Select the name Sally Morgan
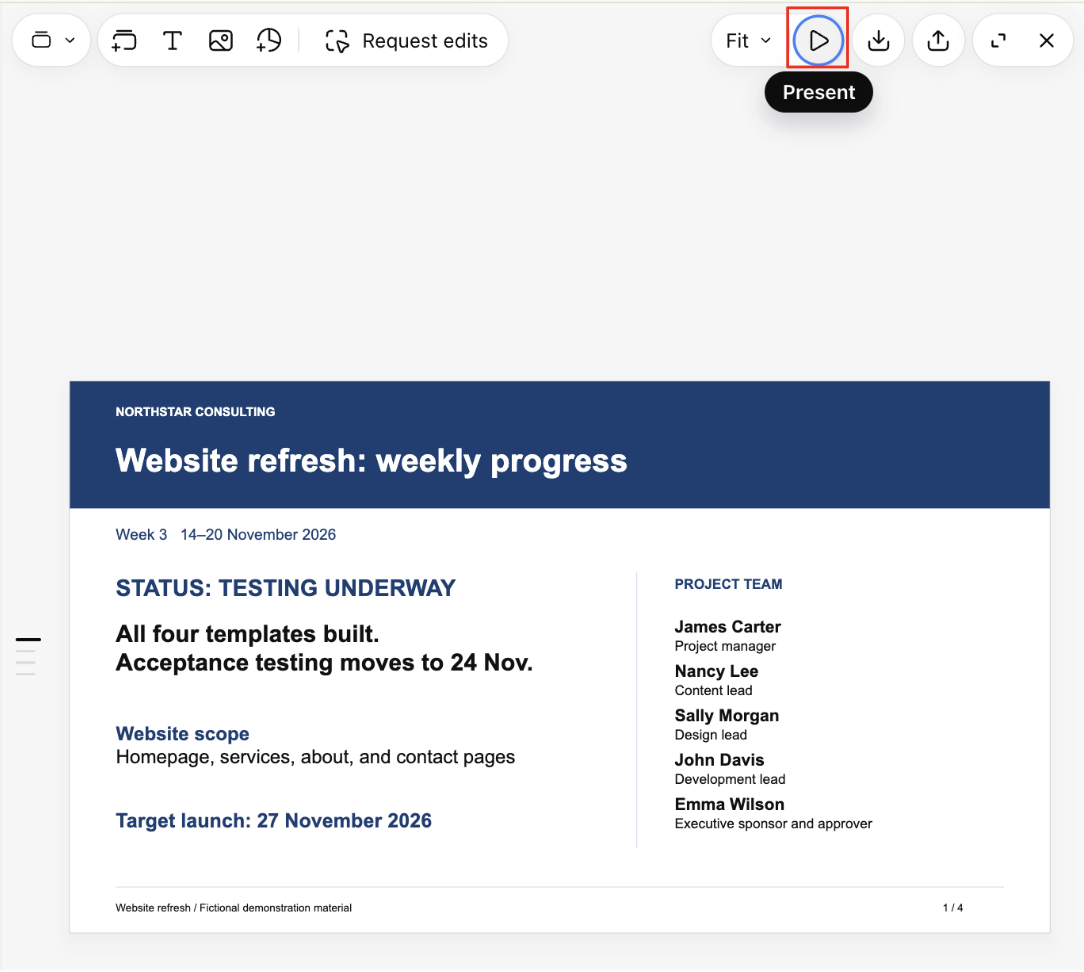Image resolution: width=1084 pixels, height=972 pixels. click(x=727, y=716)
